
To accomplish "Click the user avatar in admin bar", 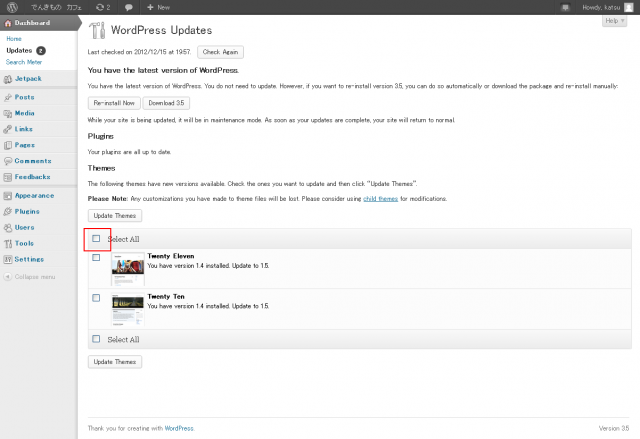I will click(x=629, y=7).
